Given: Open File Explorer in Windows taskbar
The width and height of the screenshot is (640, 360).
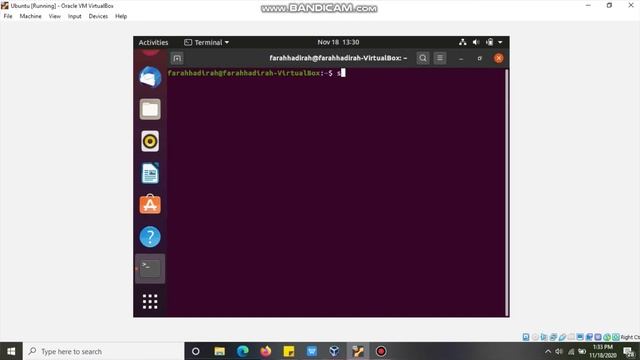Looking at the screenshot, I should (x=220, y=351).
